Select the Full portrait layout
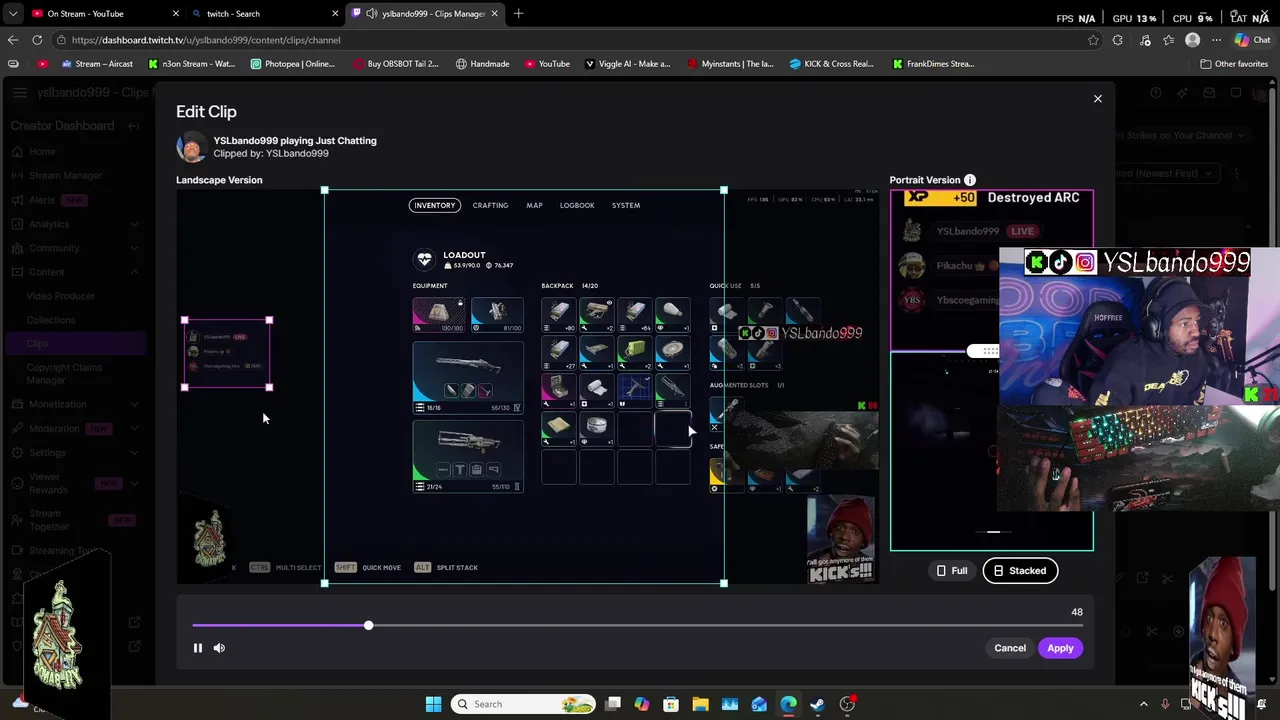Image resolution: width=1280 pixels, height=720 pixels. (951, 571)
